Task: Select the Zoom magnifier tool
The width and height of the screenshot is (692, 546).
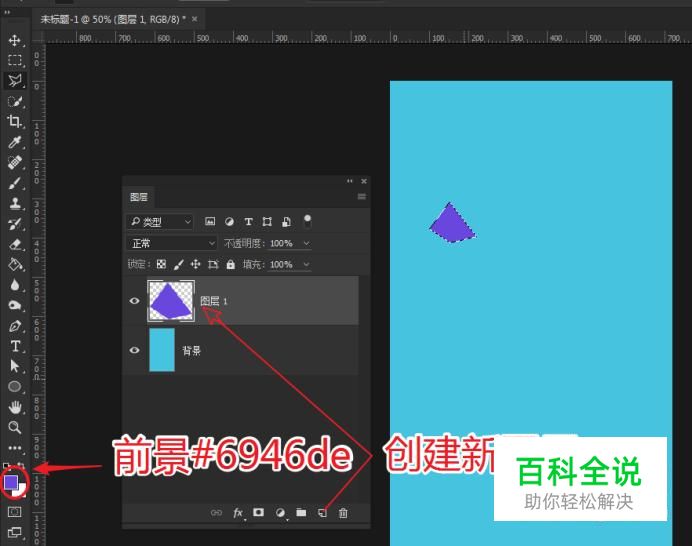Action: (15, 427)
